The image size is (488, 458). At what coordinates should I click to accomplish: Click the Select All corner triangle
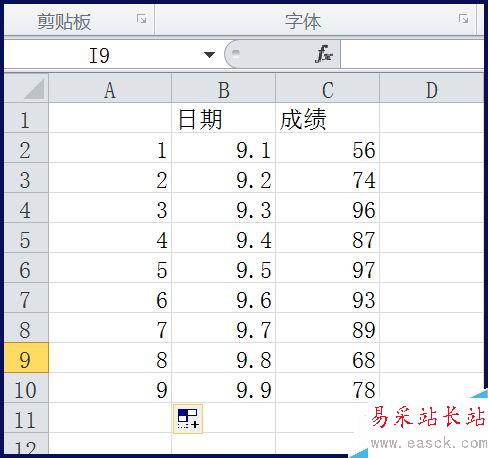[x=27, y=88]
